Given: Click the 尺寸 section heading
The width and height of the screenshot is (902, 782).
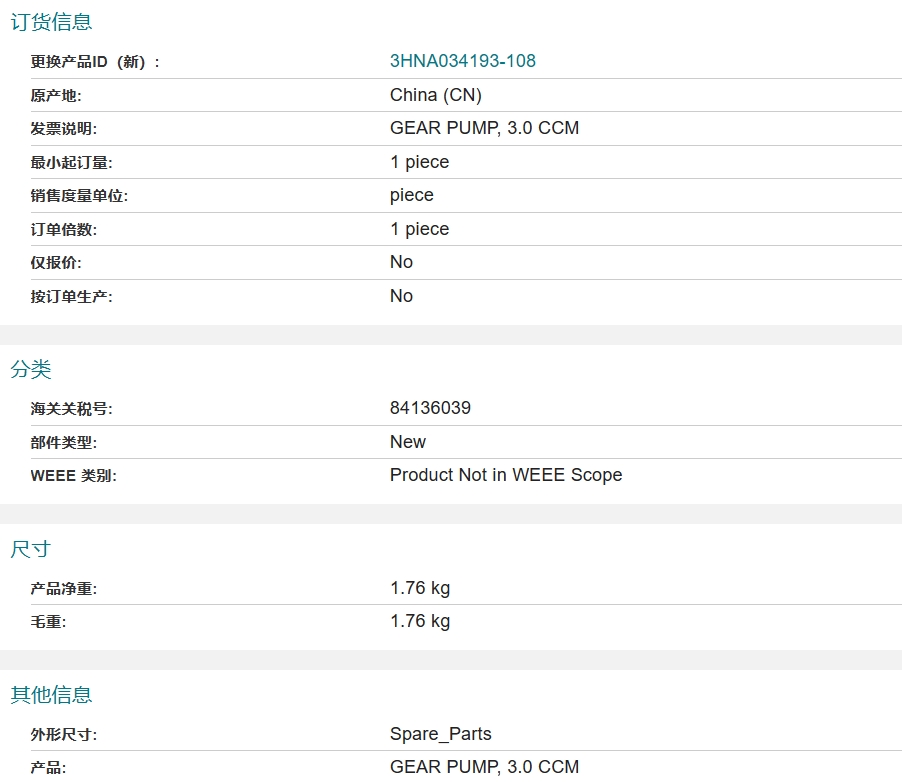Looking at the screenshot, I should pos(31,549).
